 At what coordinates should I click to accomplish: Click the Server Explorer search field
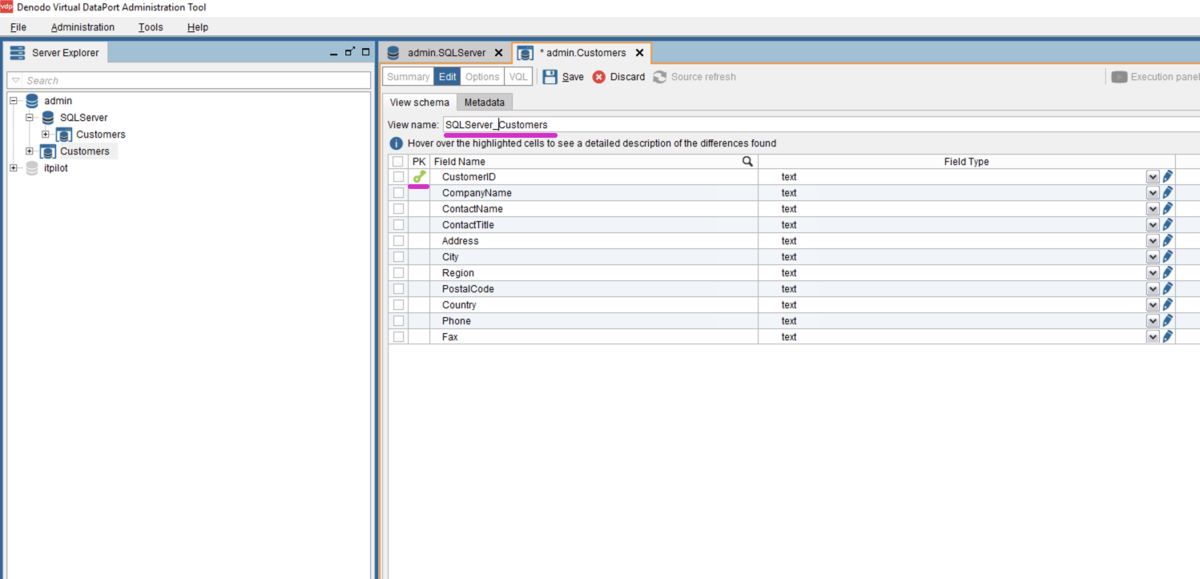[x=188, y=81]
